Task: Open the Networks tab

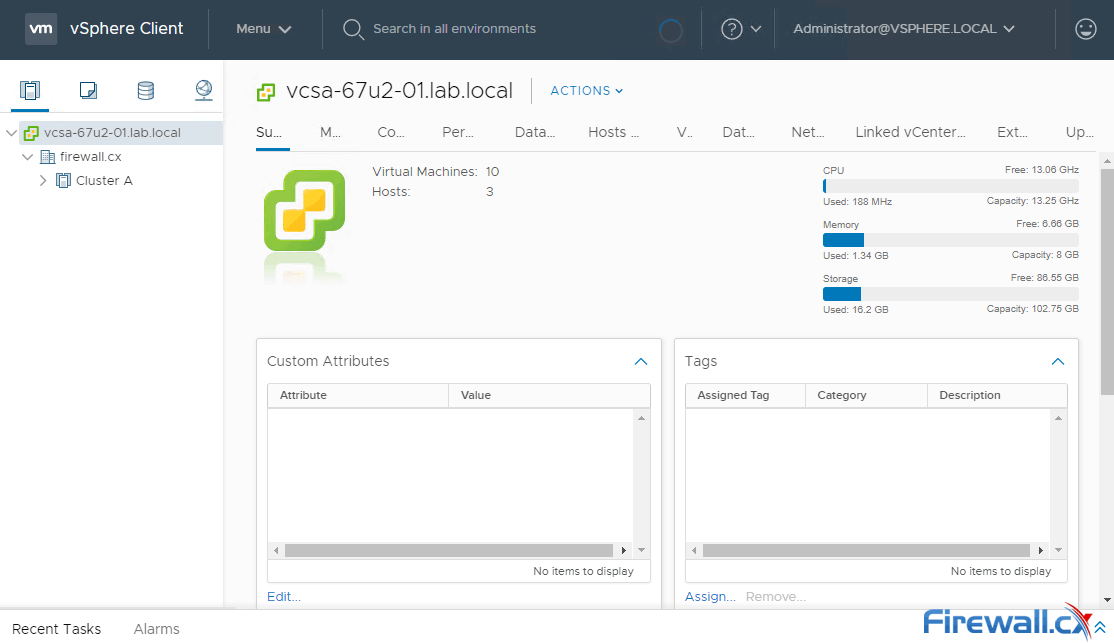Action: [x=808, y=133]
